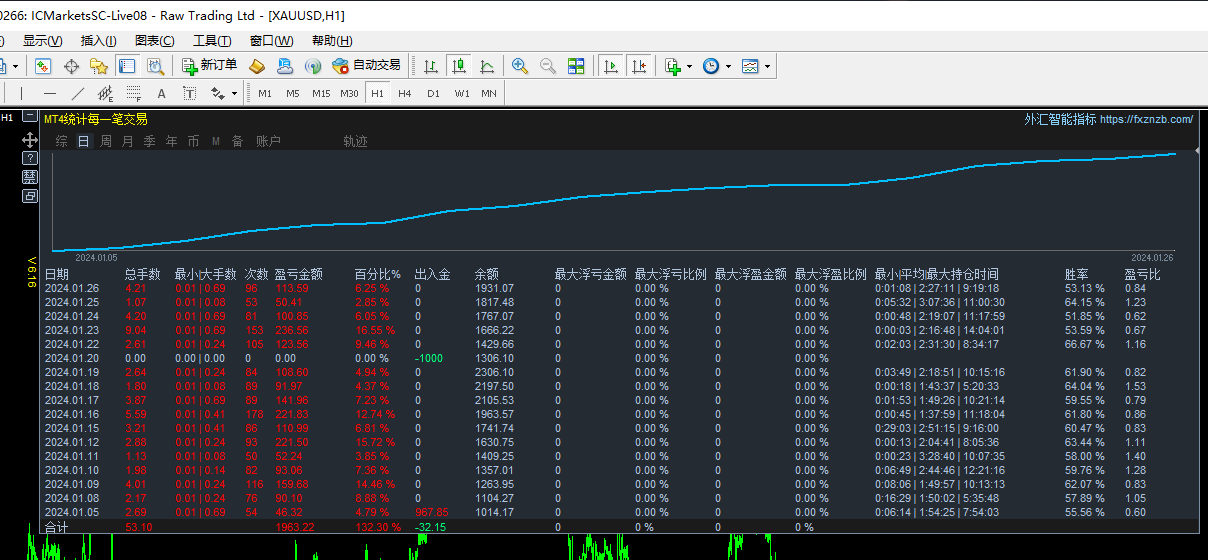Screen dimensions: 1208x560
Task: Switch to line chart mode
Action: [487, 66]
